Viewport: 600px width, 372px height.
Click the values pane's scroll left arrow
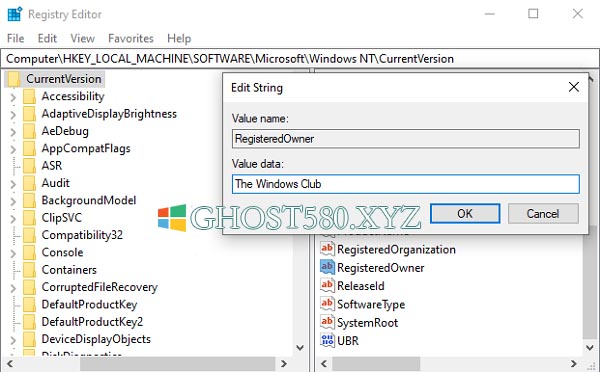click(x=324, y=363)
